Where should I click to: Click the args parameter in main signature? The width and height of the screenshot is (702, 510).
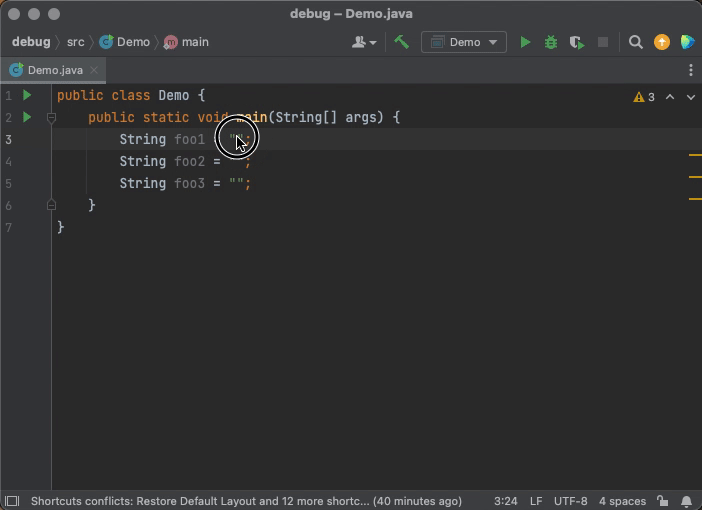tap(360, 117)
